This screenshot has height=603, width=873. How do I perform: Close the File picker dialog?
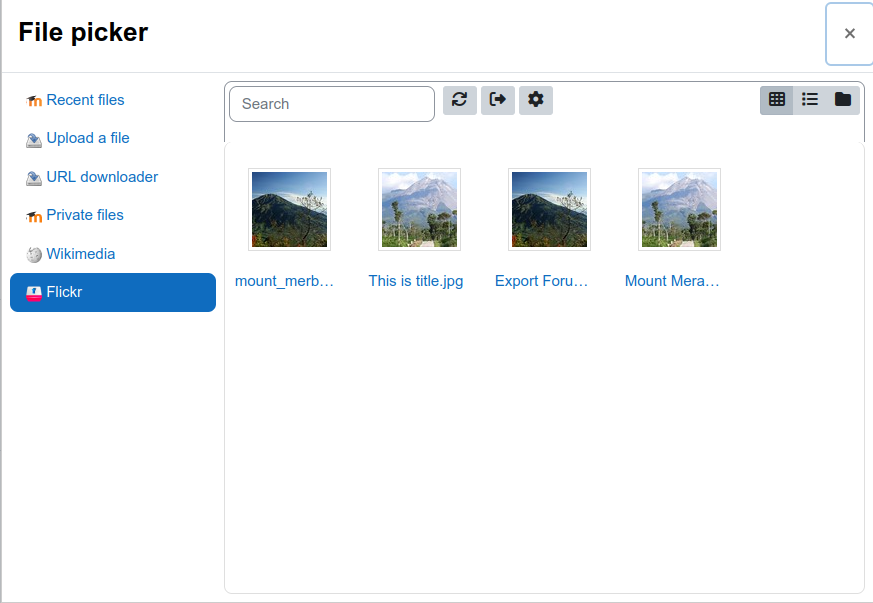tap(850, 34)
